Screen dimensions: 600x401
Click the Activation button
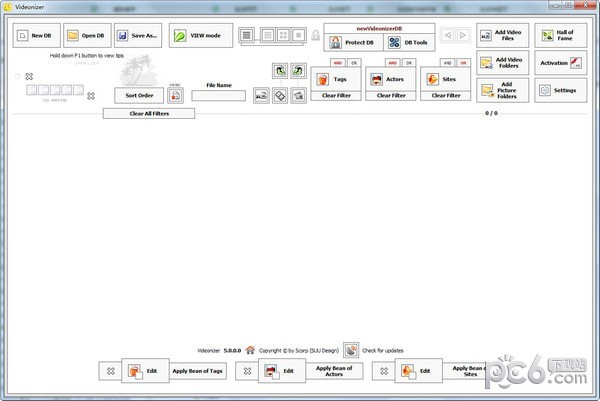click(x=560, y=62)
